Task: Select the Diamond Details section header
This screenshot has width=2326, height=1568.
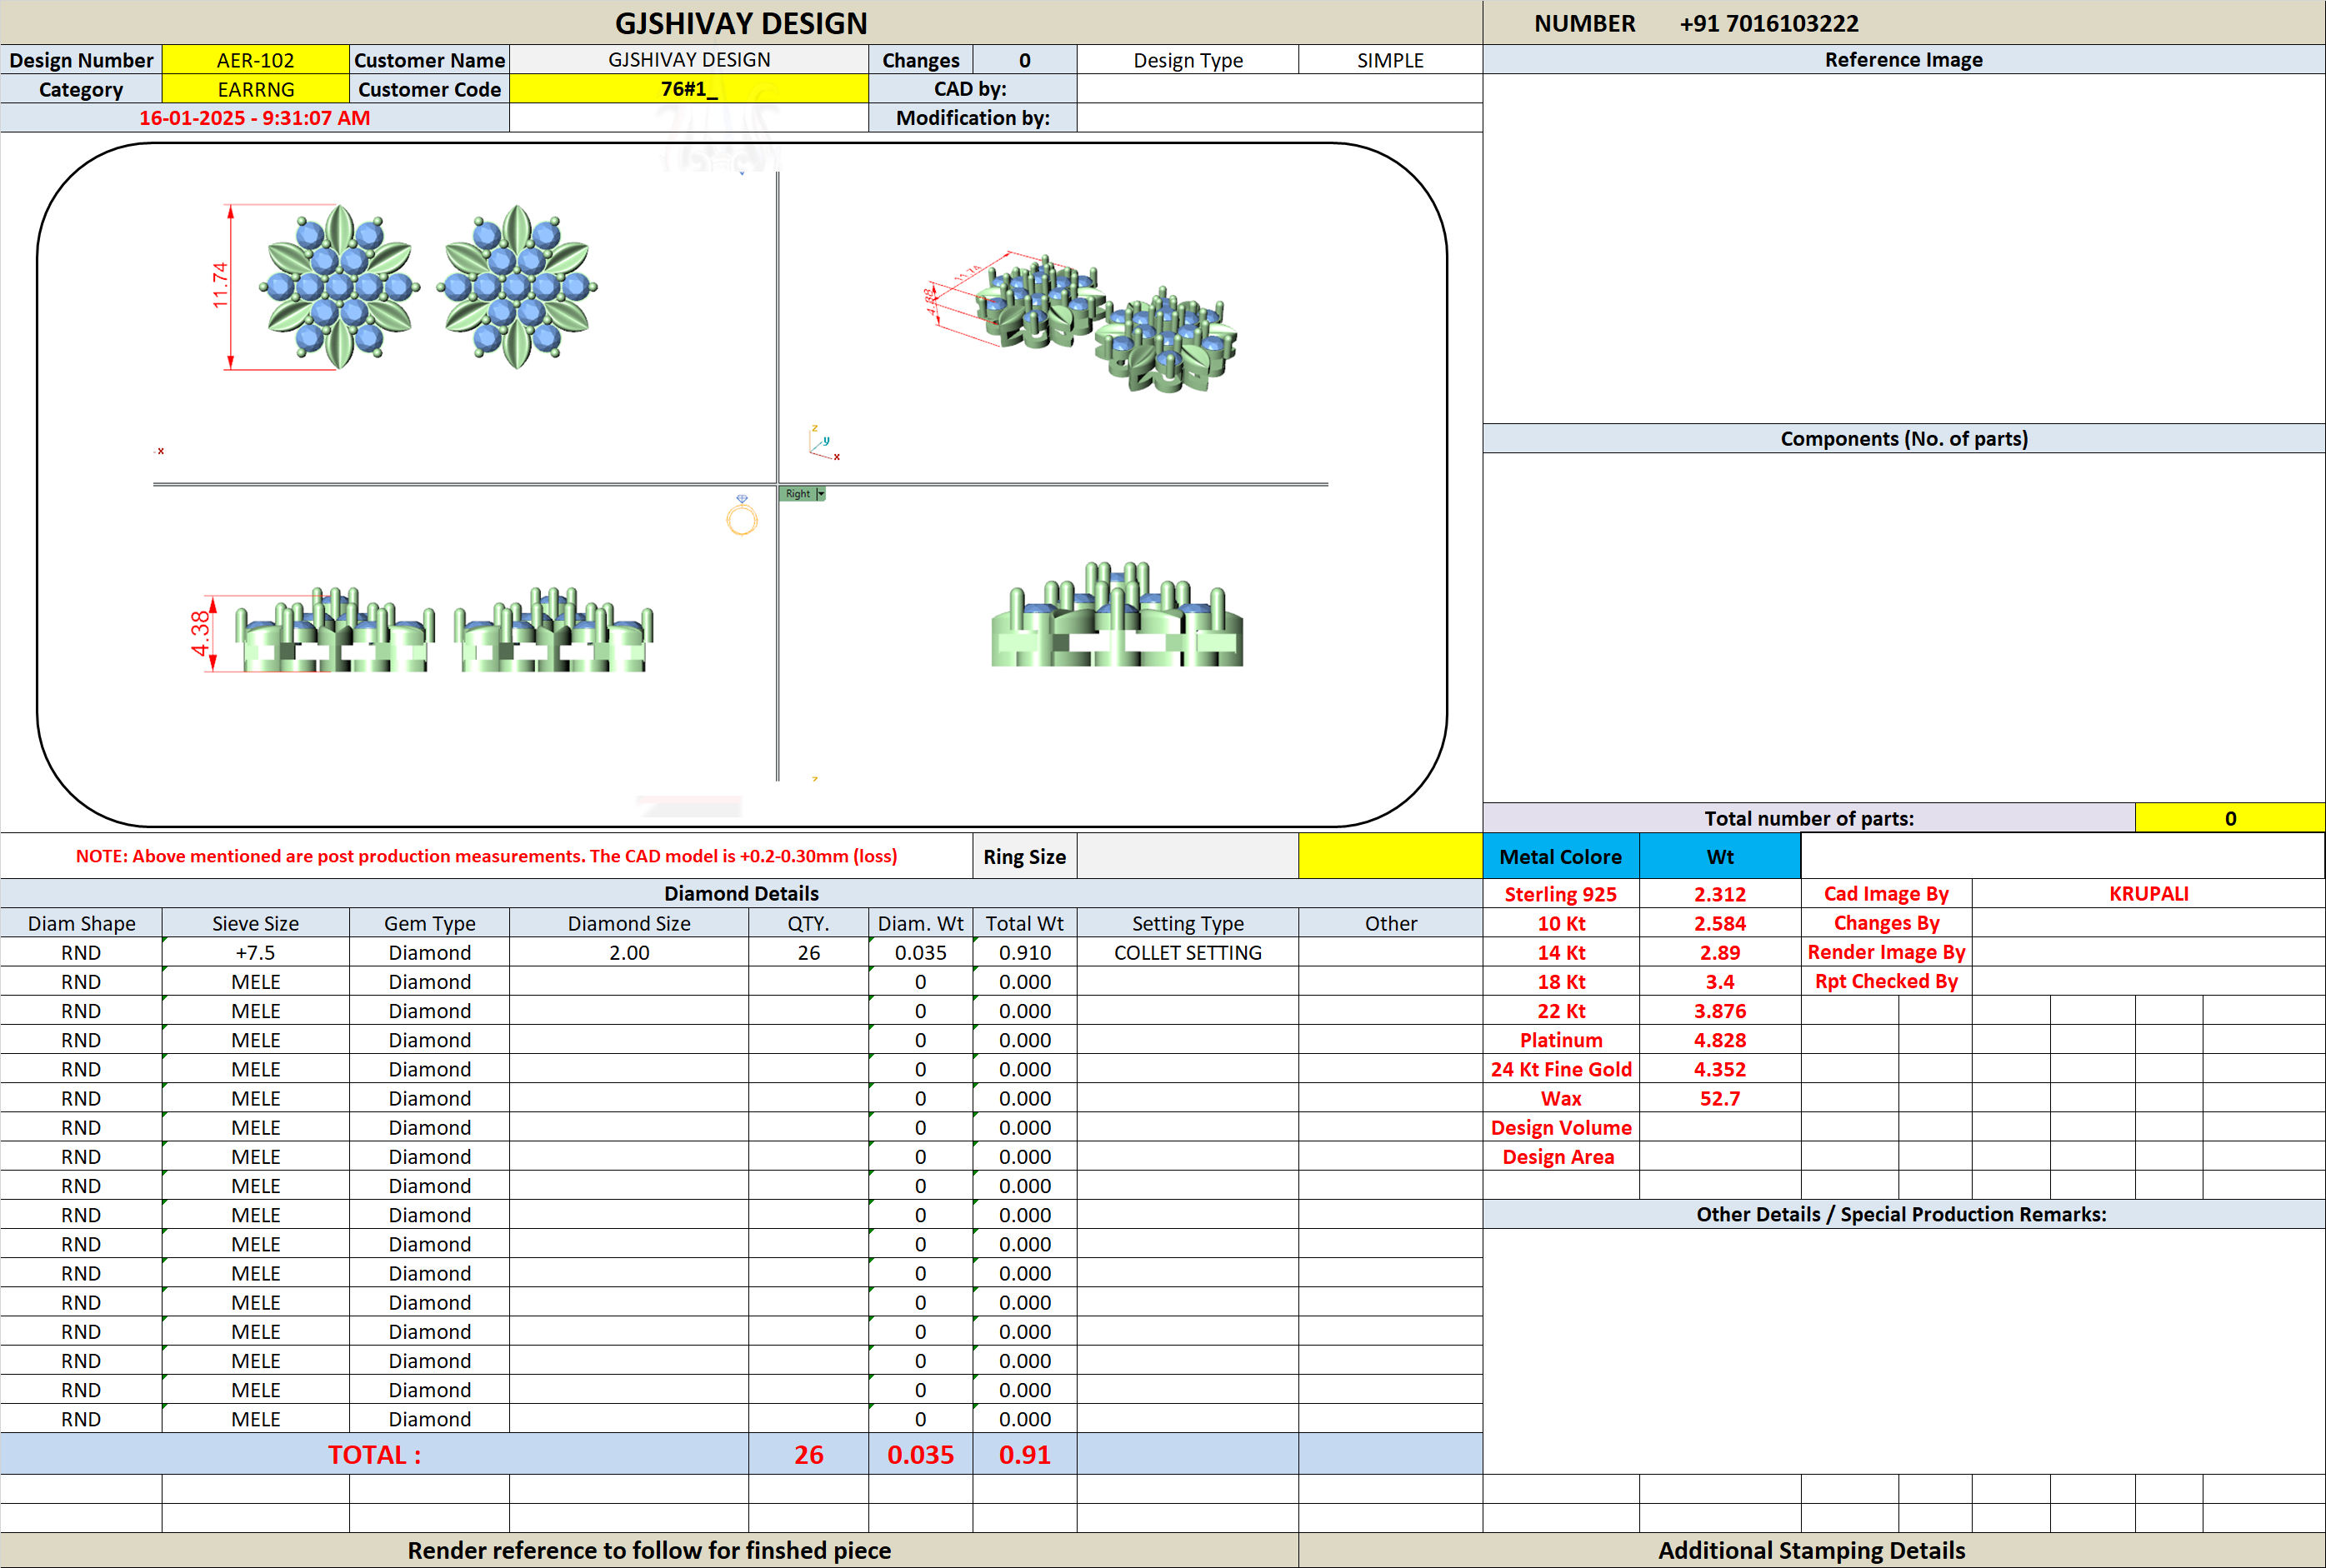Action: [741, 894]
